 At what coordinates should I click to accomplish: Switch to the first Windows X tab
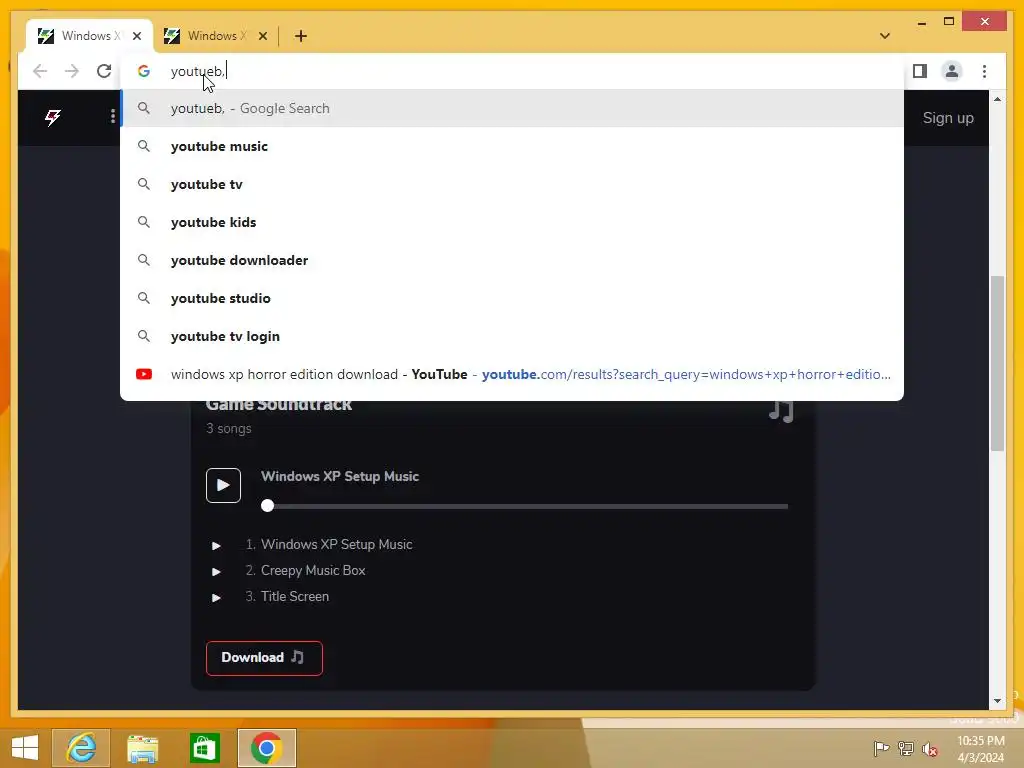coord(89,36)
